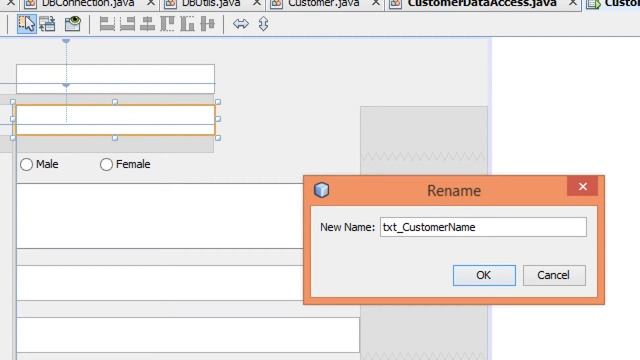This screenshot has width=640, height=360.
Task: Close the Rename dialog with X
Action: pyautogui.click(x=582, y=187)
